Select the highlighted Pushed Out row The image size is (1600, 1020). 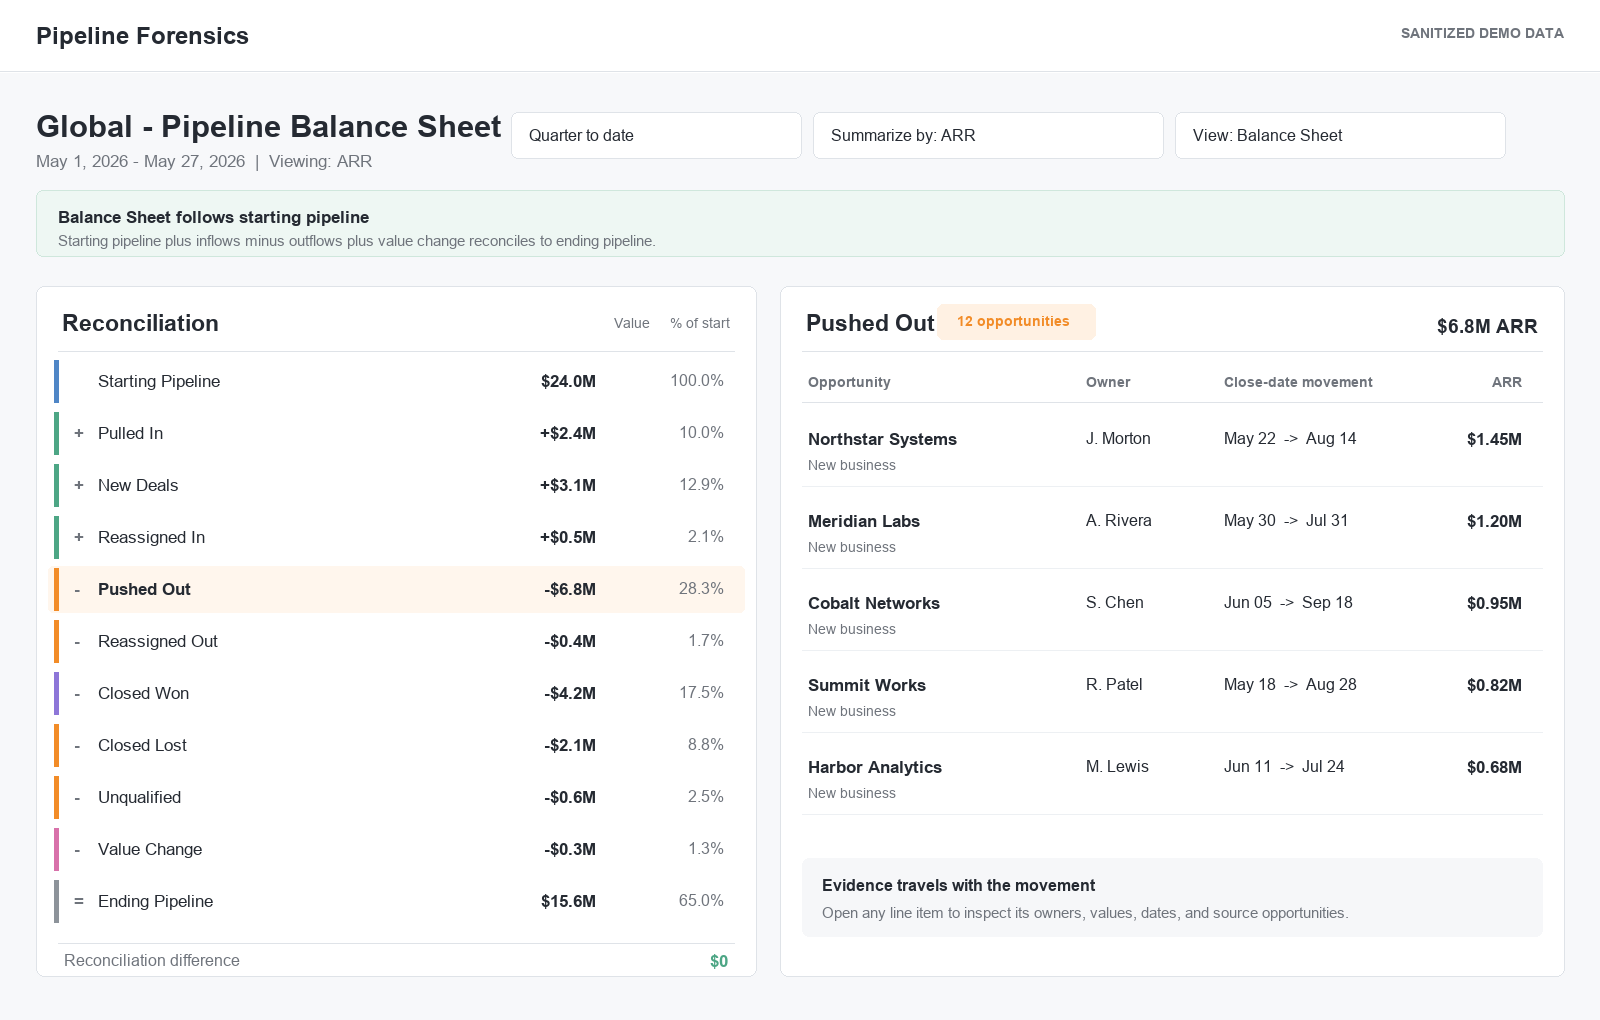[x=398, y=589]
